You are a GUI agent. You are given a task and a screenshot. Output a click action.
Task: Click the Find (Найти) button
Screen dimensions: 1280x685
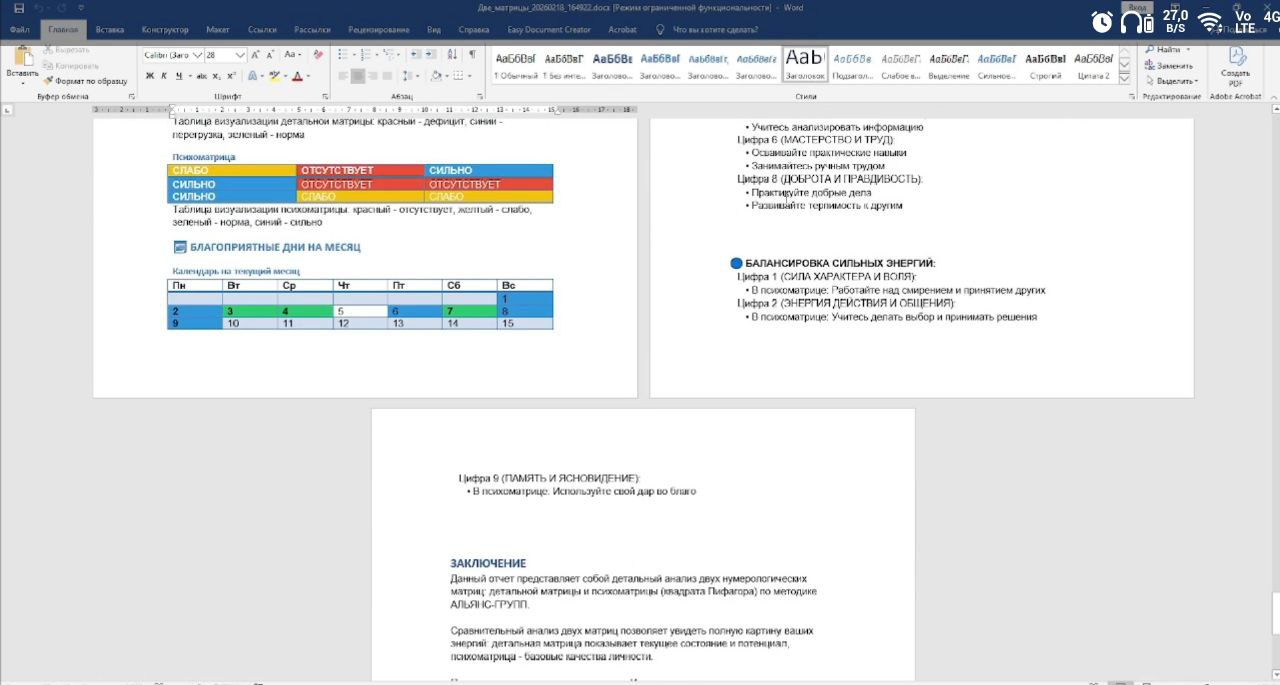1168,49
